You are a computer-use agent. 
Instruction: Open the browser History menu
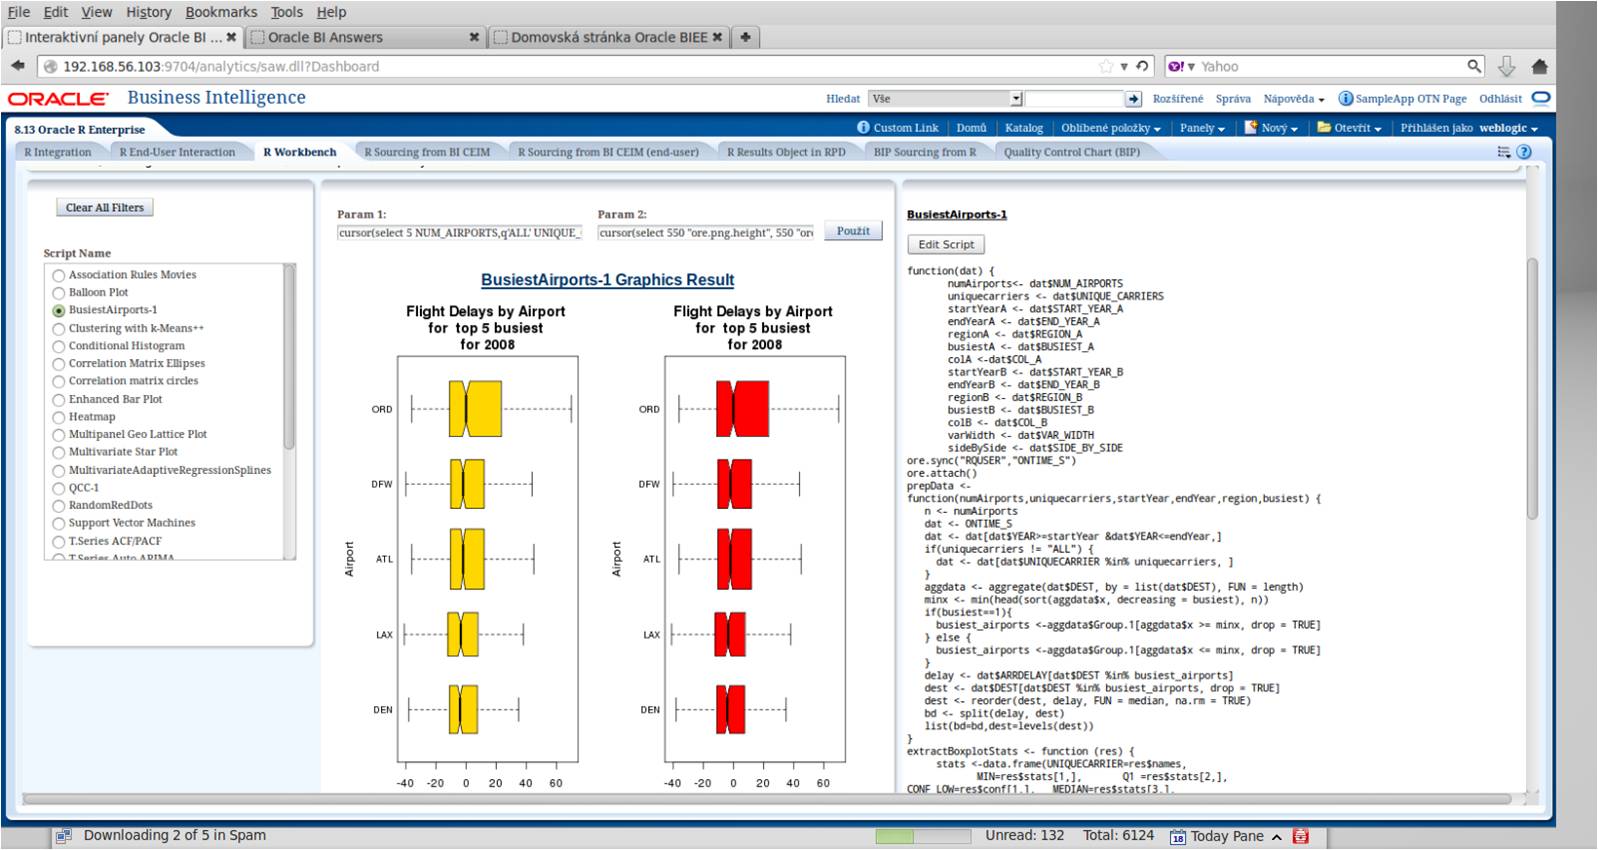coord(149,12)
